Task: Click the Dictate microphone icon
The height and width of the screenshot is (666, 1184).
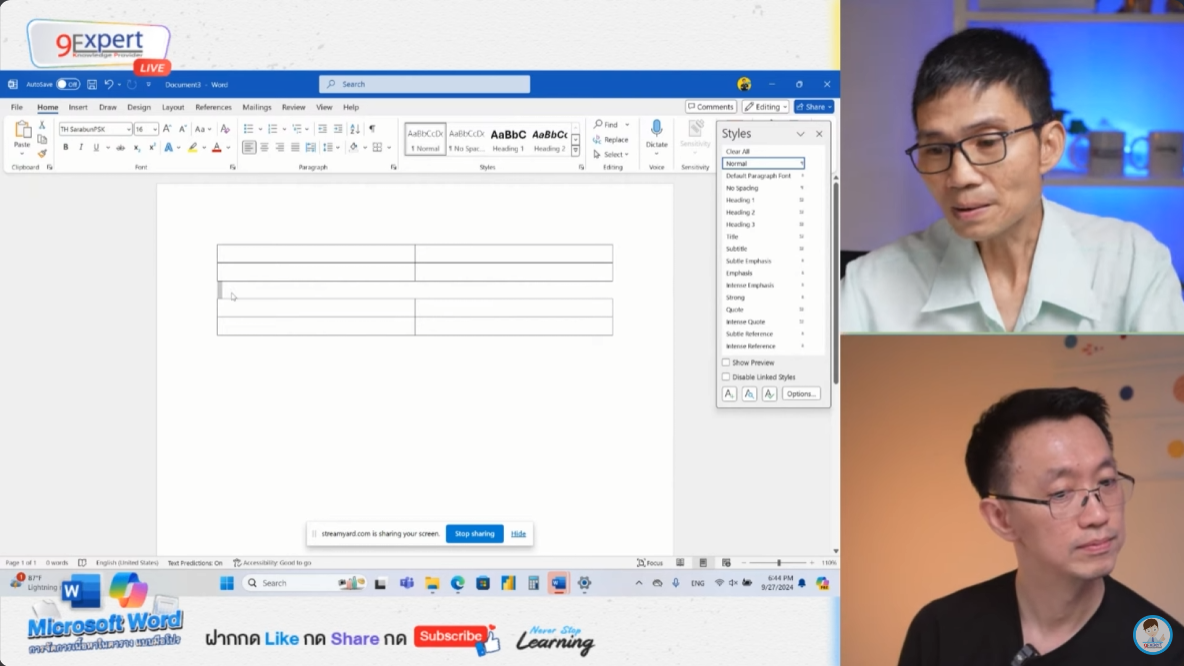Action: [x=656, y=129]
